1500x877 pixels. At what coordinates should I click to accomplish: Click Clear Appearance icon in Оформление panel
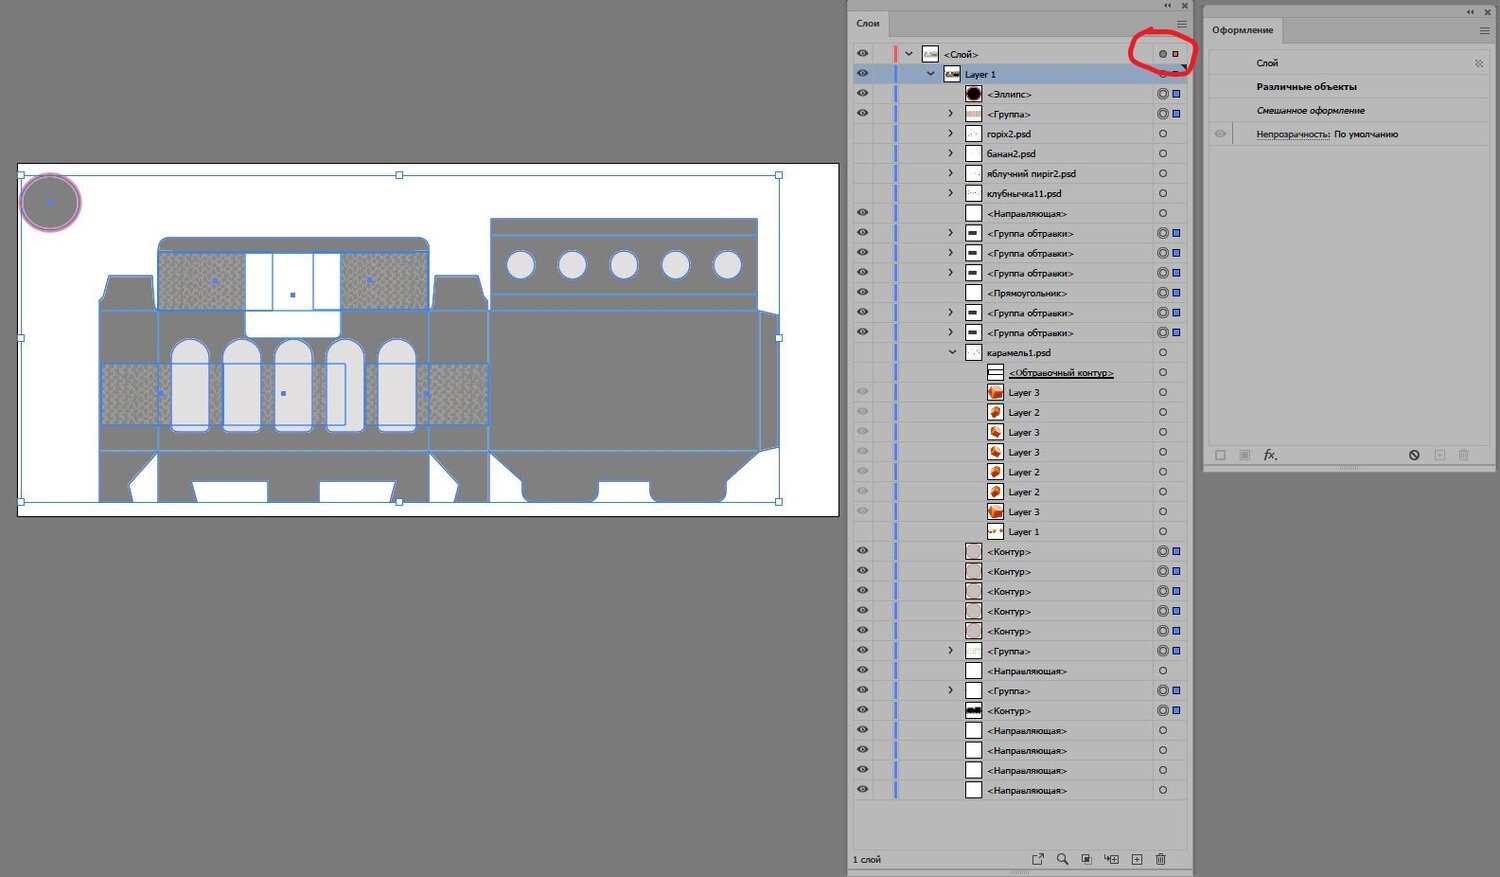pyautogui.click(x=1414, y=455)
